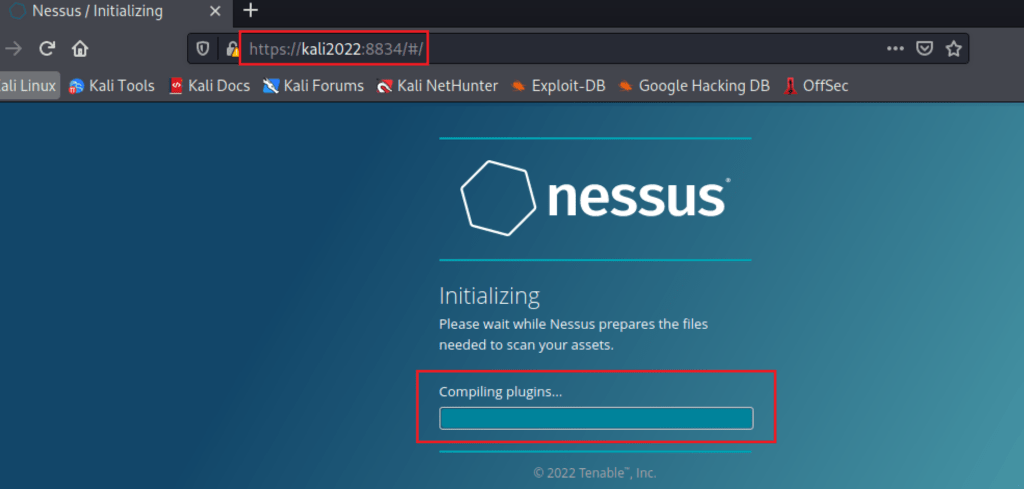The width and height of the screenshot is (1024, 489).
Task: Reload the current page
Action: point(46,49)
